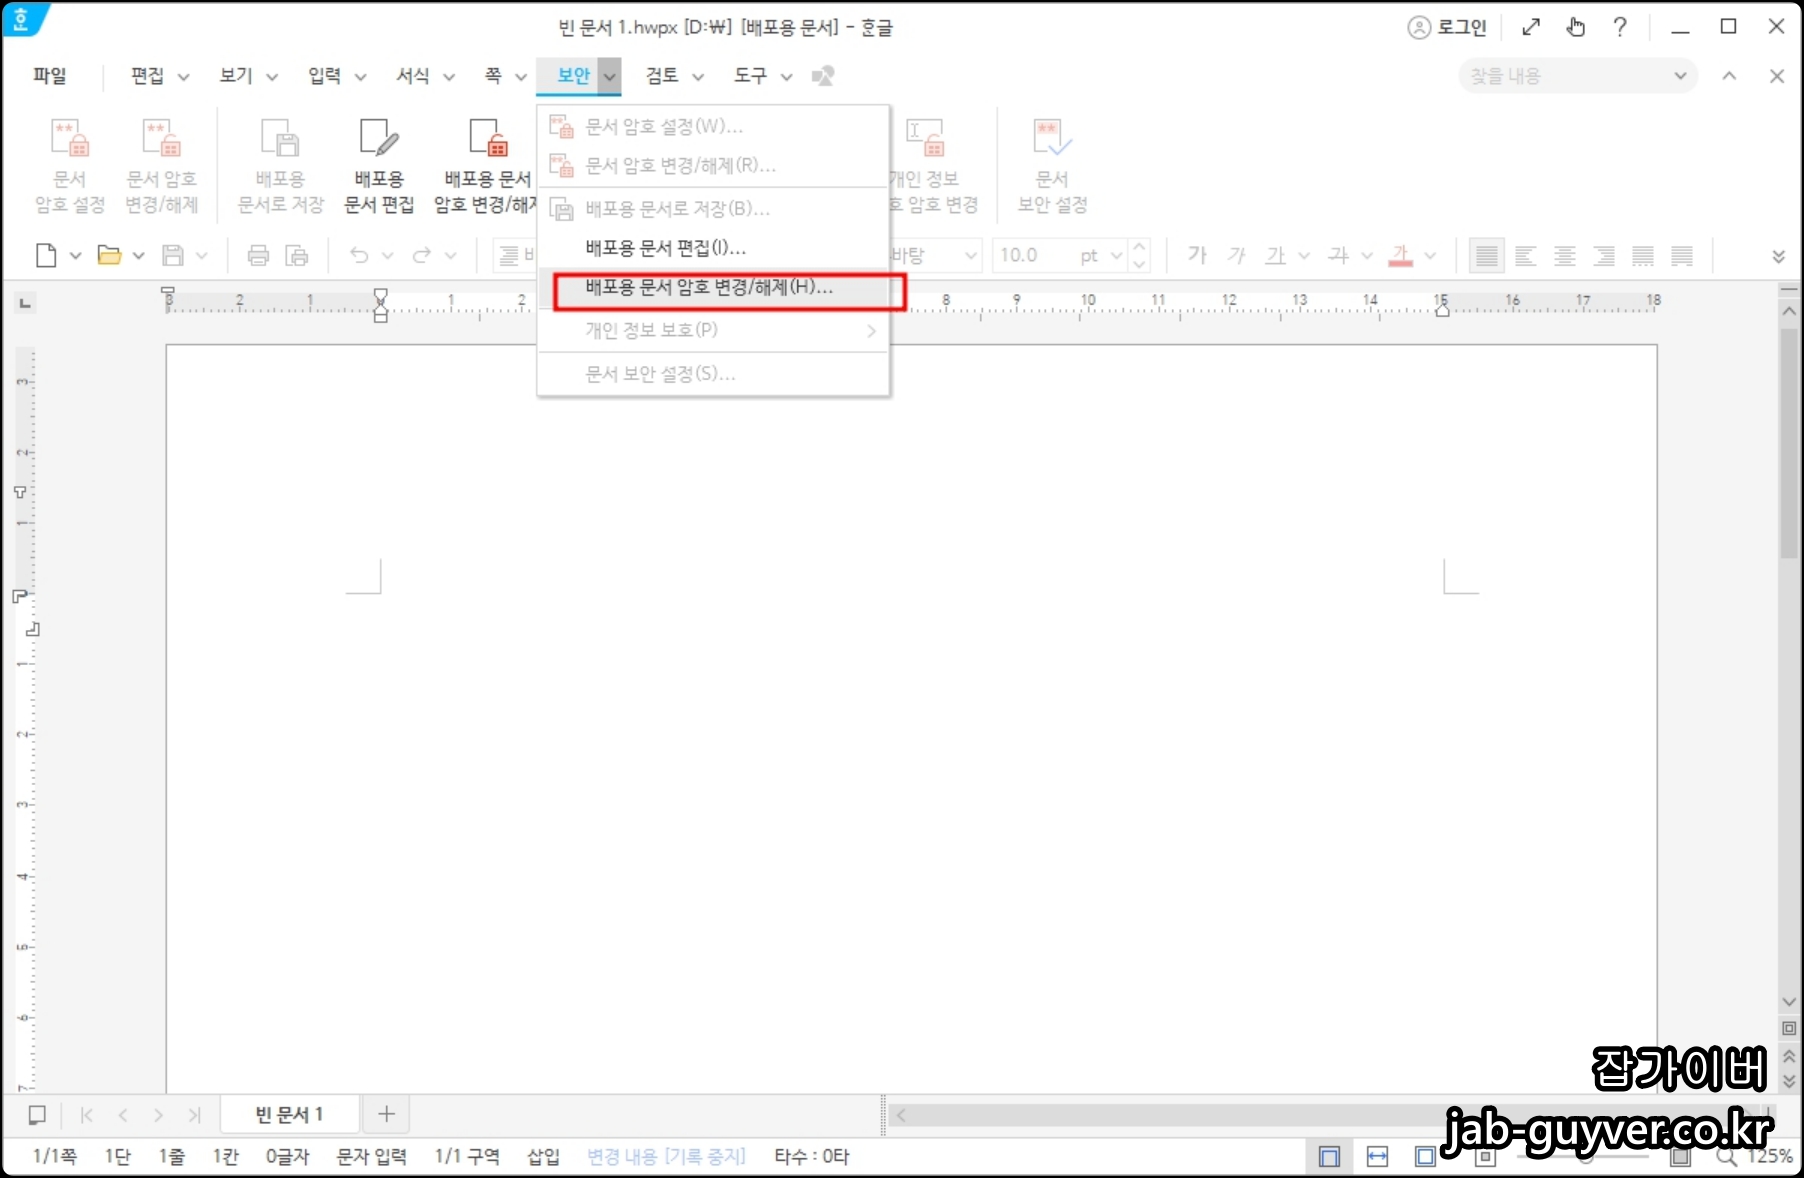This screenshot has height=1178, width=1804.
Task: Click the save diskette icon
Action: point(173,256)
